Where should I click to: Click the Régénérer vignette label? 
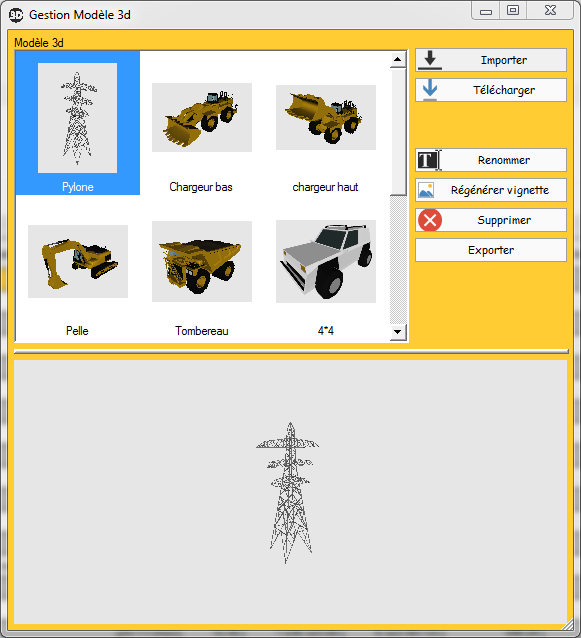pyautogui.click(x=500, y=190)
